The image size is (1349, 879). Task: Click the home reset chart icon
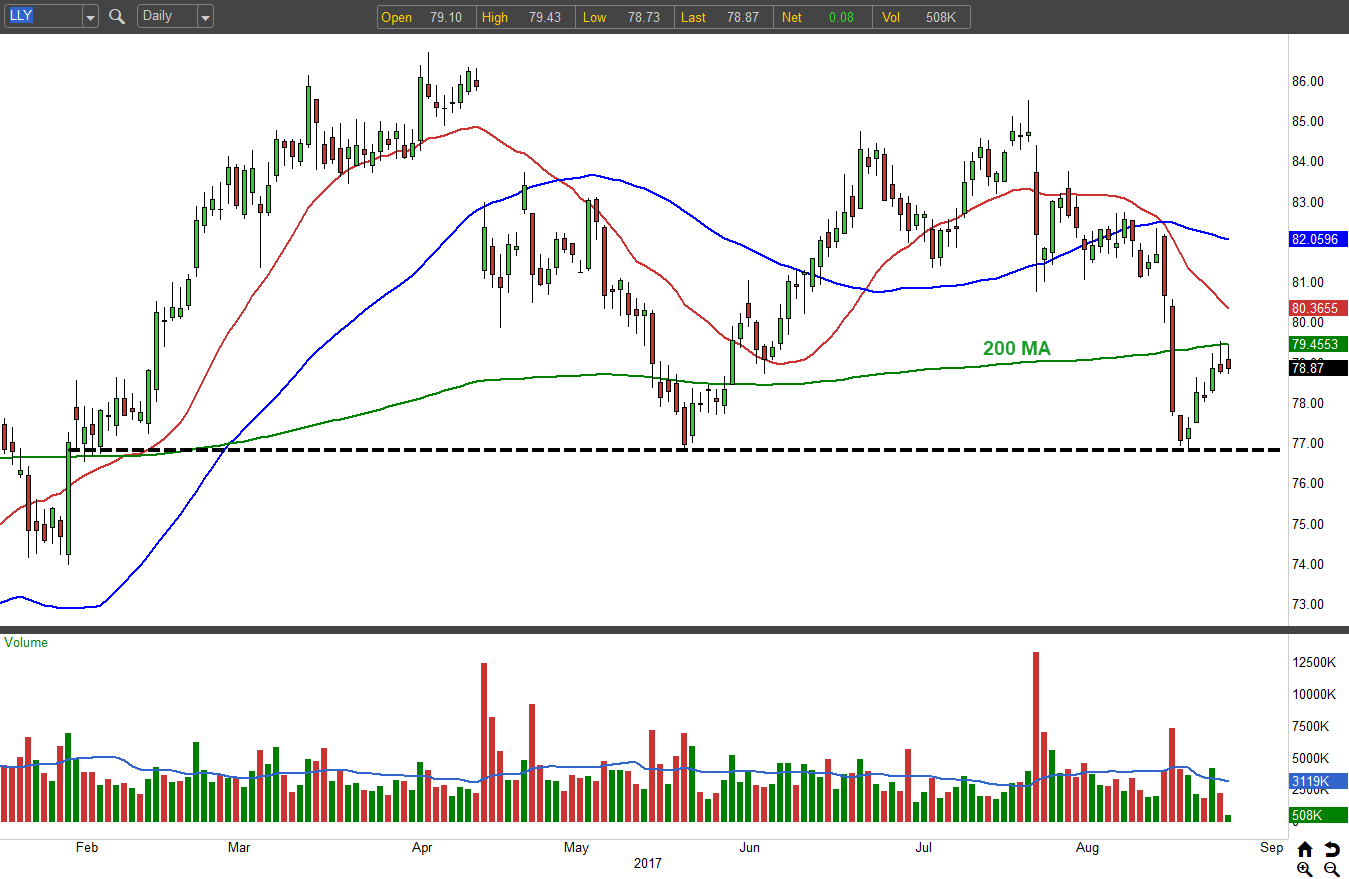(x=1304, y=849)
